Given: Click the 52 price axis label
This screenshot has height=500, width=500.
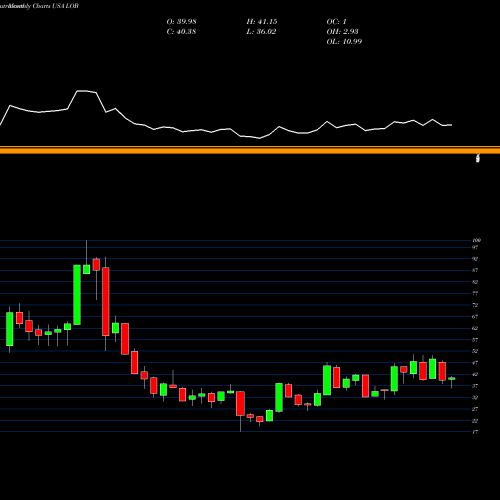Looking at the screenshot, I should click(475, 351).
